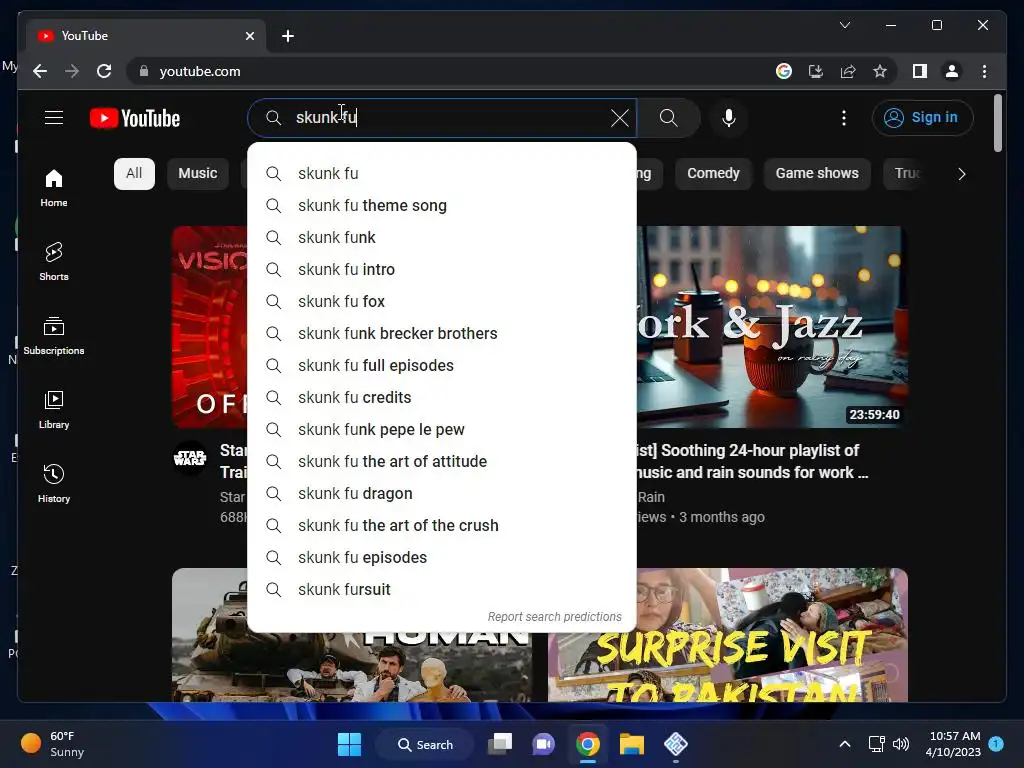
Task: Show hidden system tray icons
Action: tap(844, 744)
